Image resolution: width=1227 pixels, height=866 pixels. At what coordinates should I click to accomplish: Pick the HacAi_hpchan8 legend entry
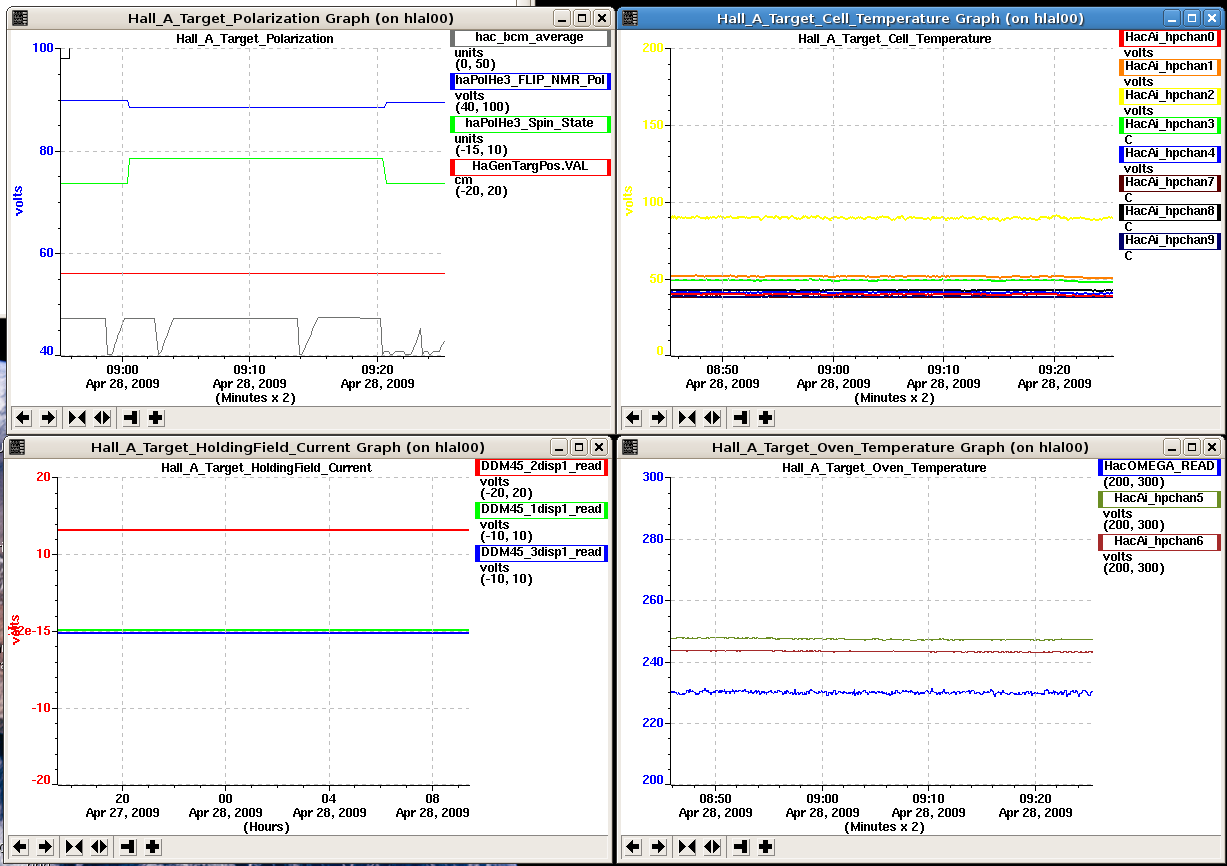click(1170, 212)
